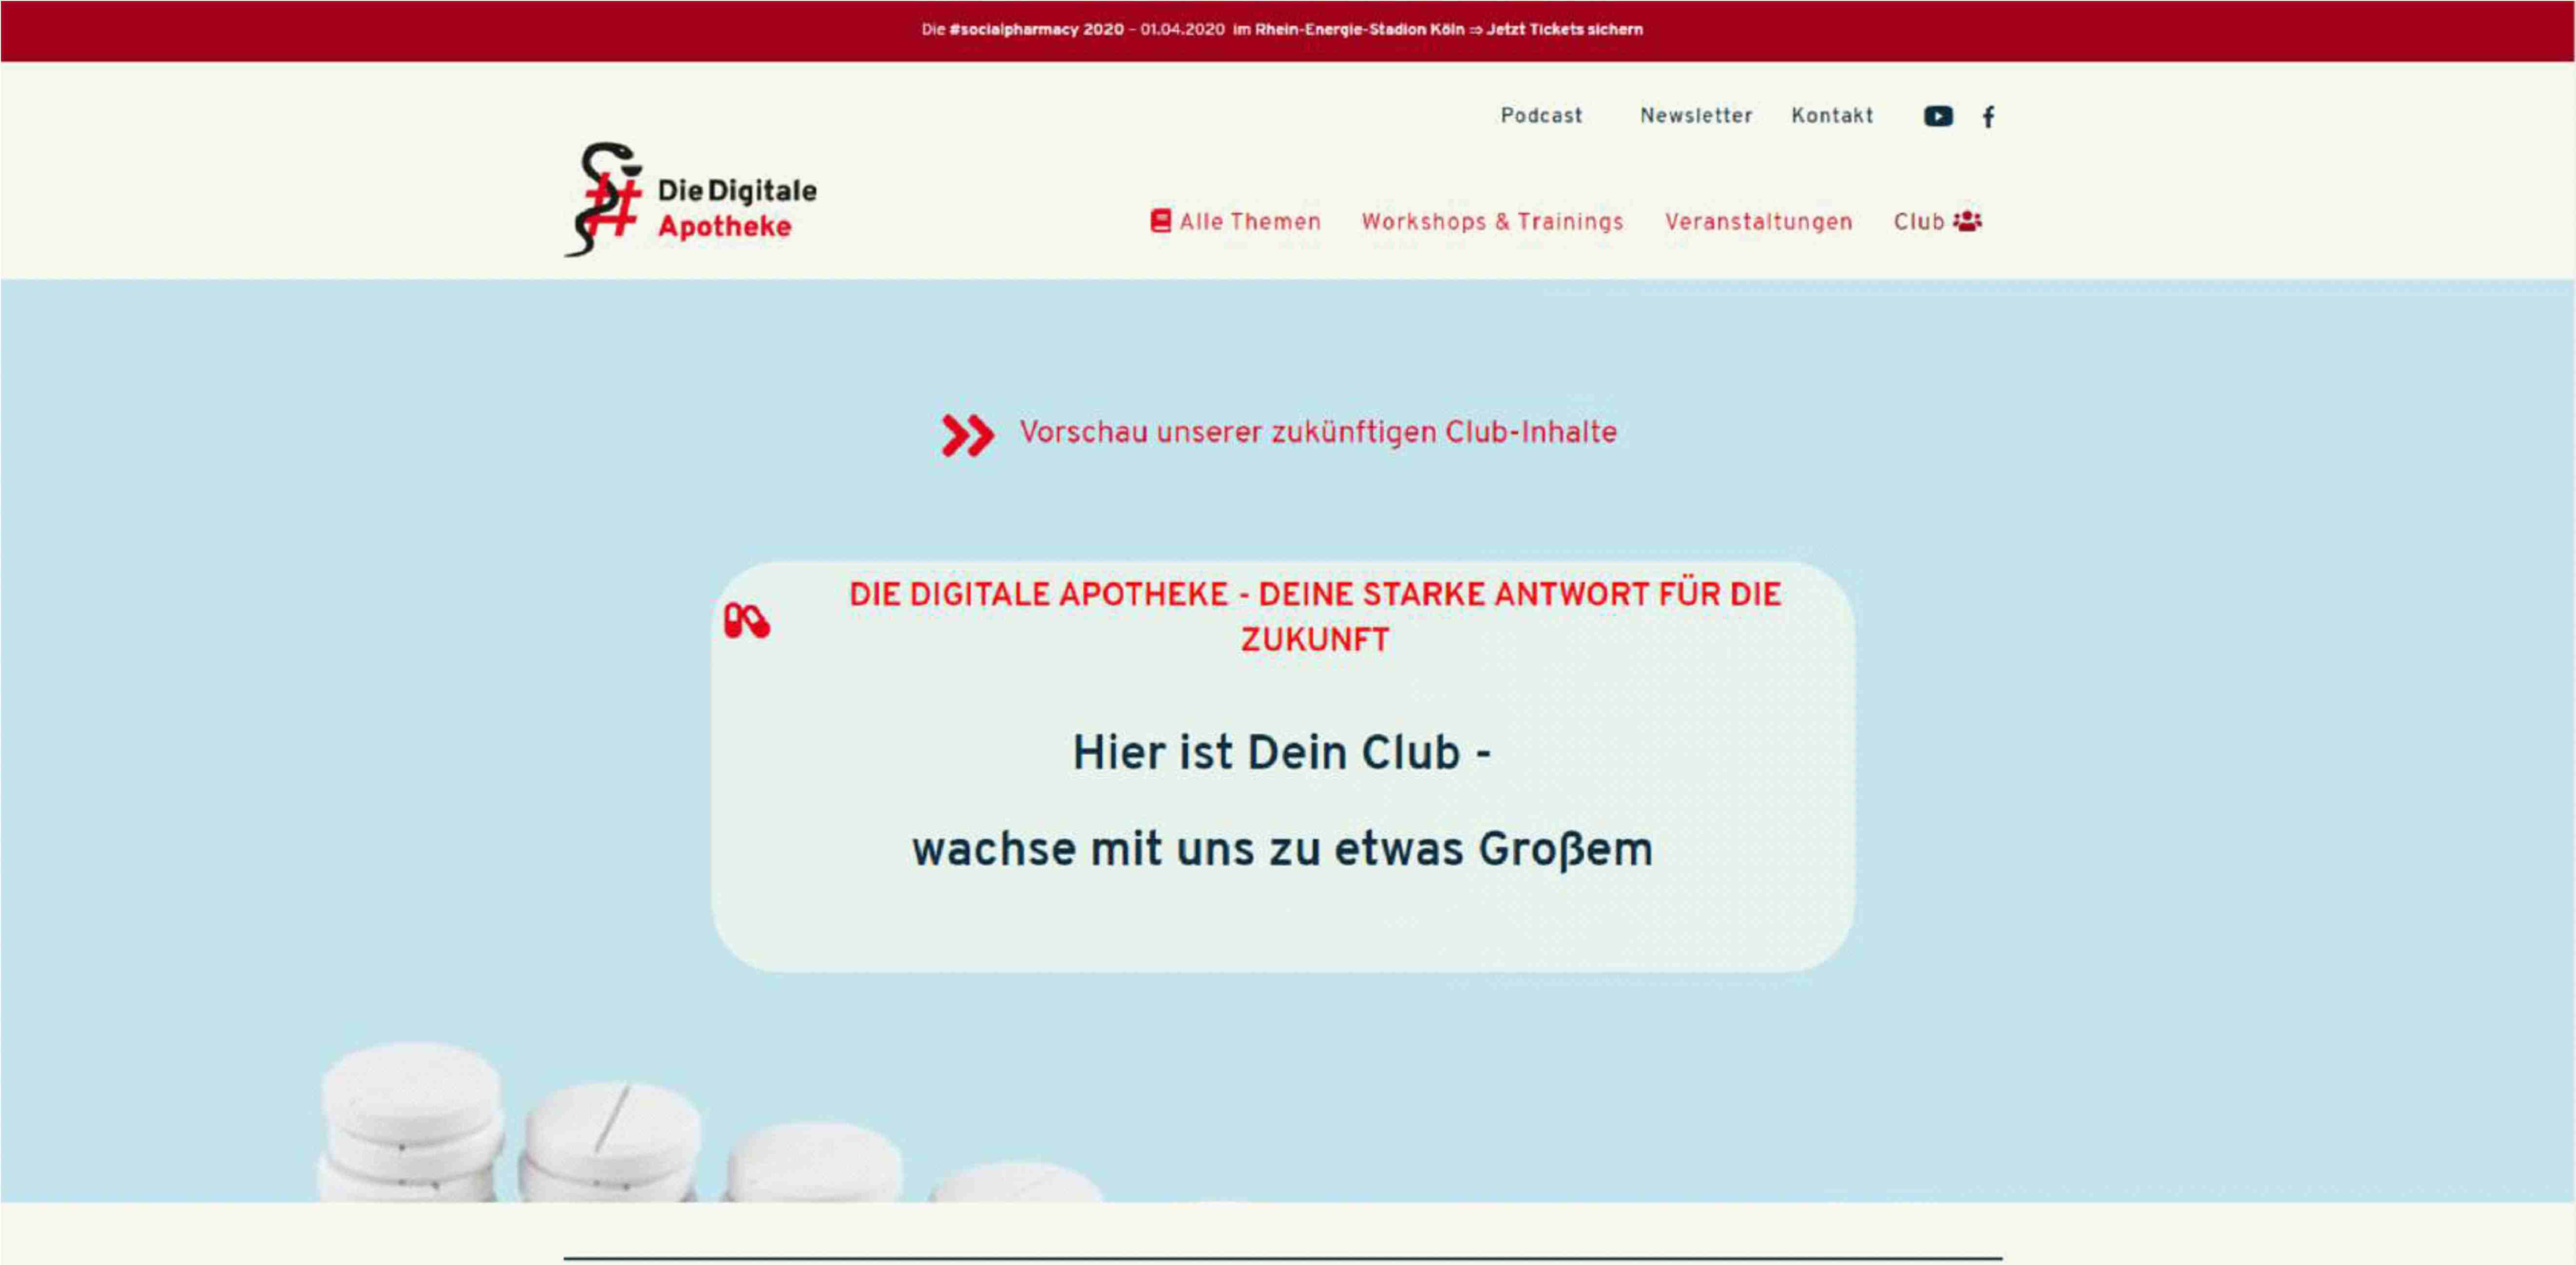This screenshot has width=2576, height=1265.
Task: Open the Club menu entry
Action: click(x=1918, y=222)
